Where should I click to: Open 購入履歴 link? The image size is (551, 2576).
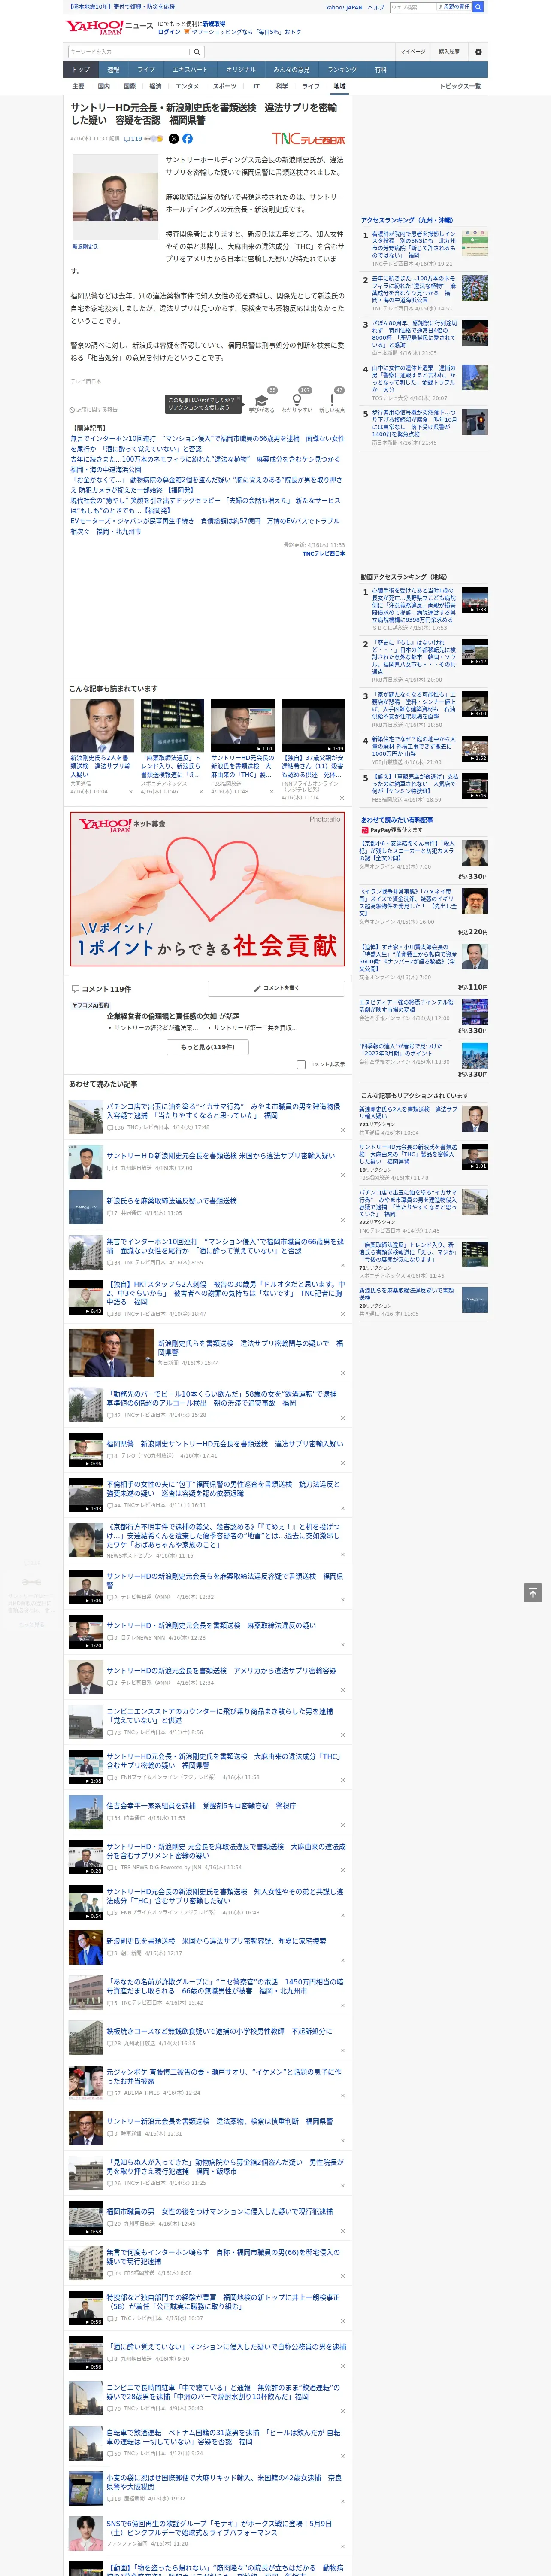click(x=449, y=52)
